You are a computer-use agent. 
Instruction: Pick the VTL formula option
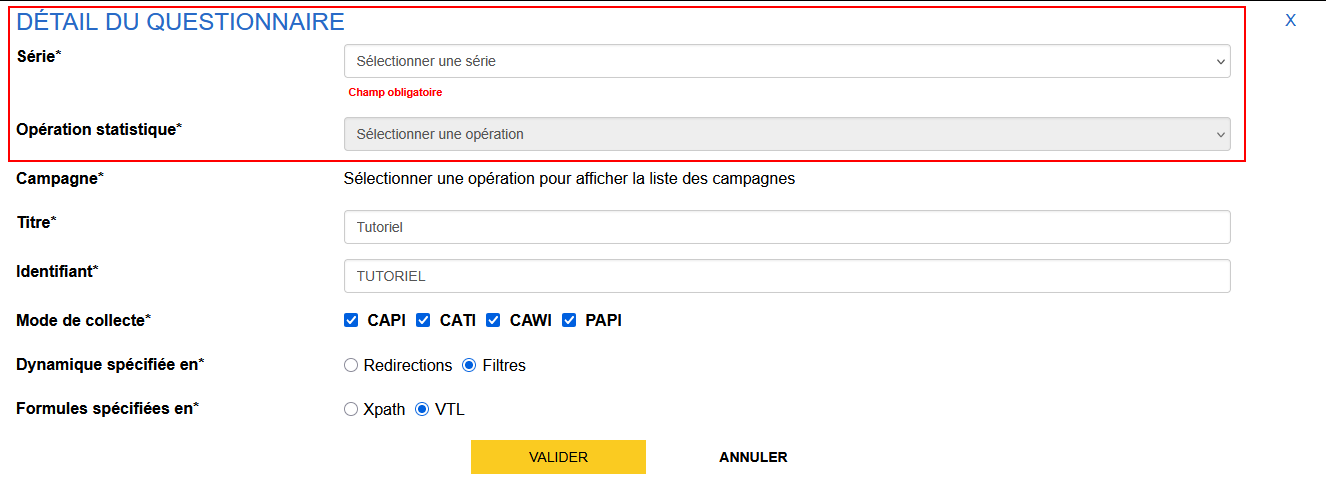pyautogui.click(x=422, y=409)
